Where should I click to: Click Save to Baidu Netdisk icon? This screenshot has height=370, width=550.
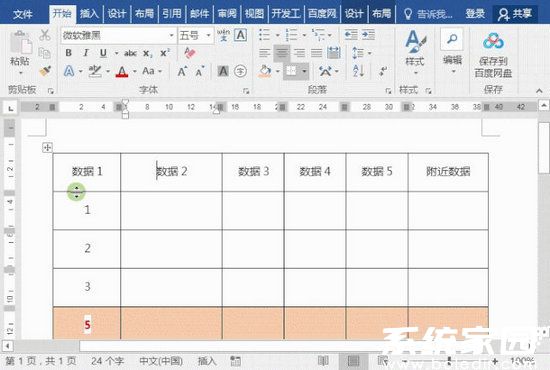pyautogui.click(x=493, y=54)
